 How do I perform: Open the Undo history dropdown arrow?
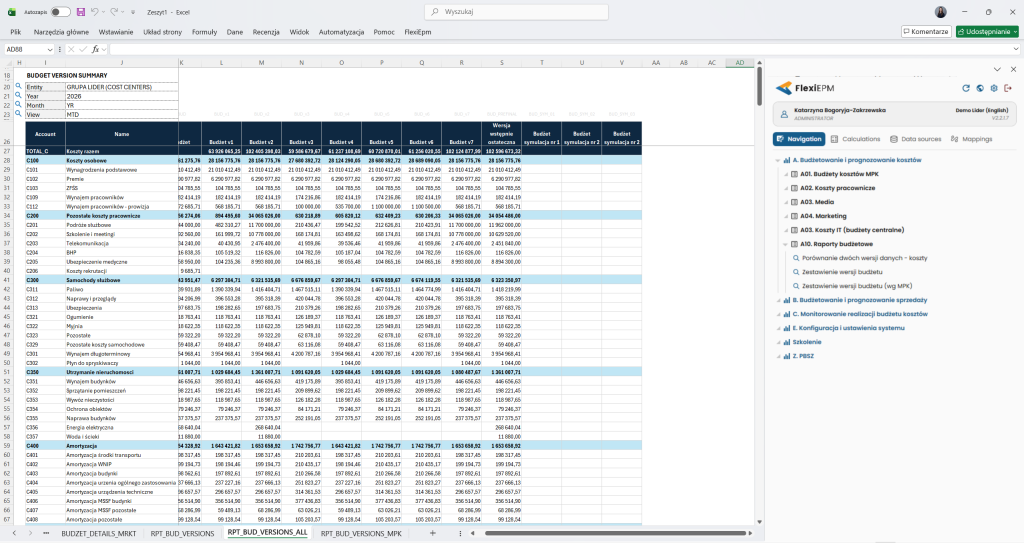coord(103,12)
